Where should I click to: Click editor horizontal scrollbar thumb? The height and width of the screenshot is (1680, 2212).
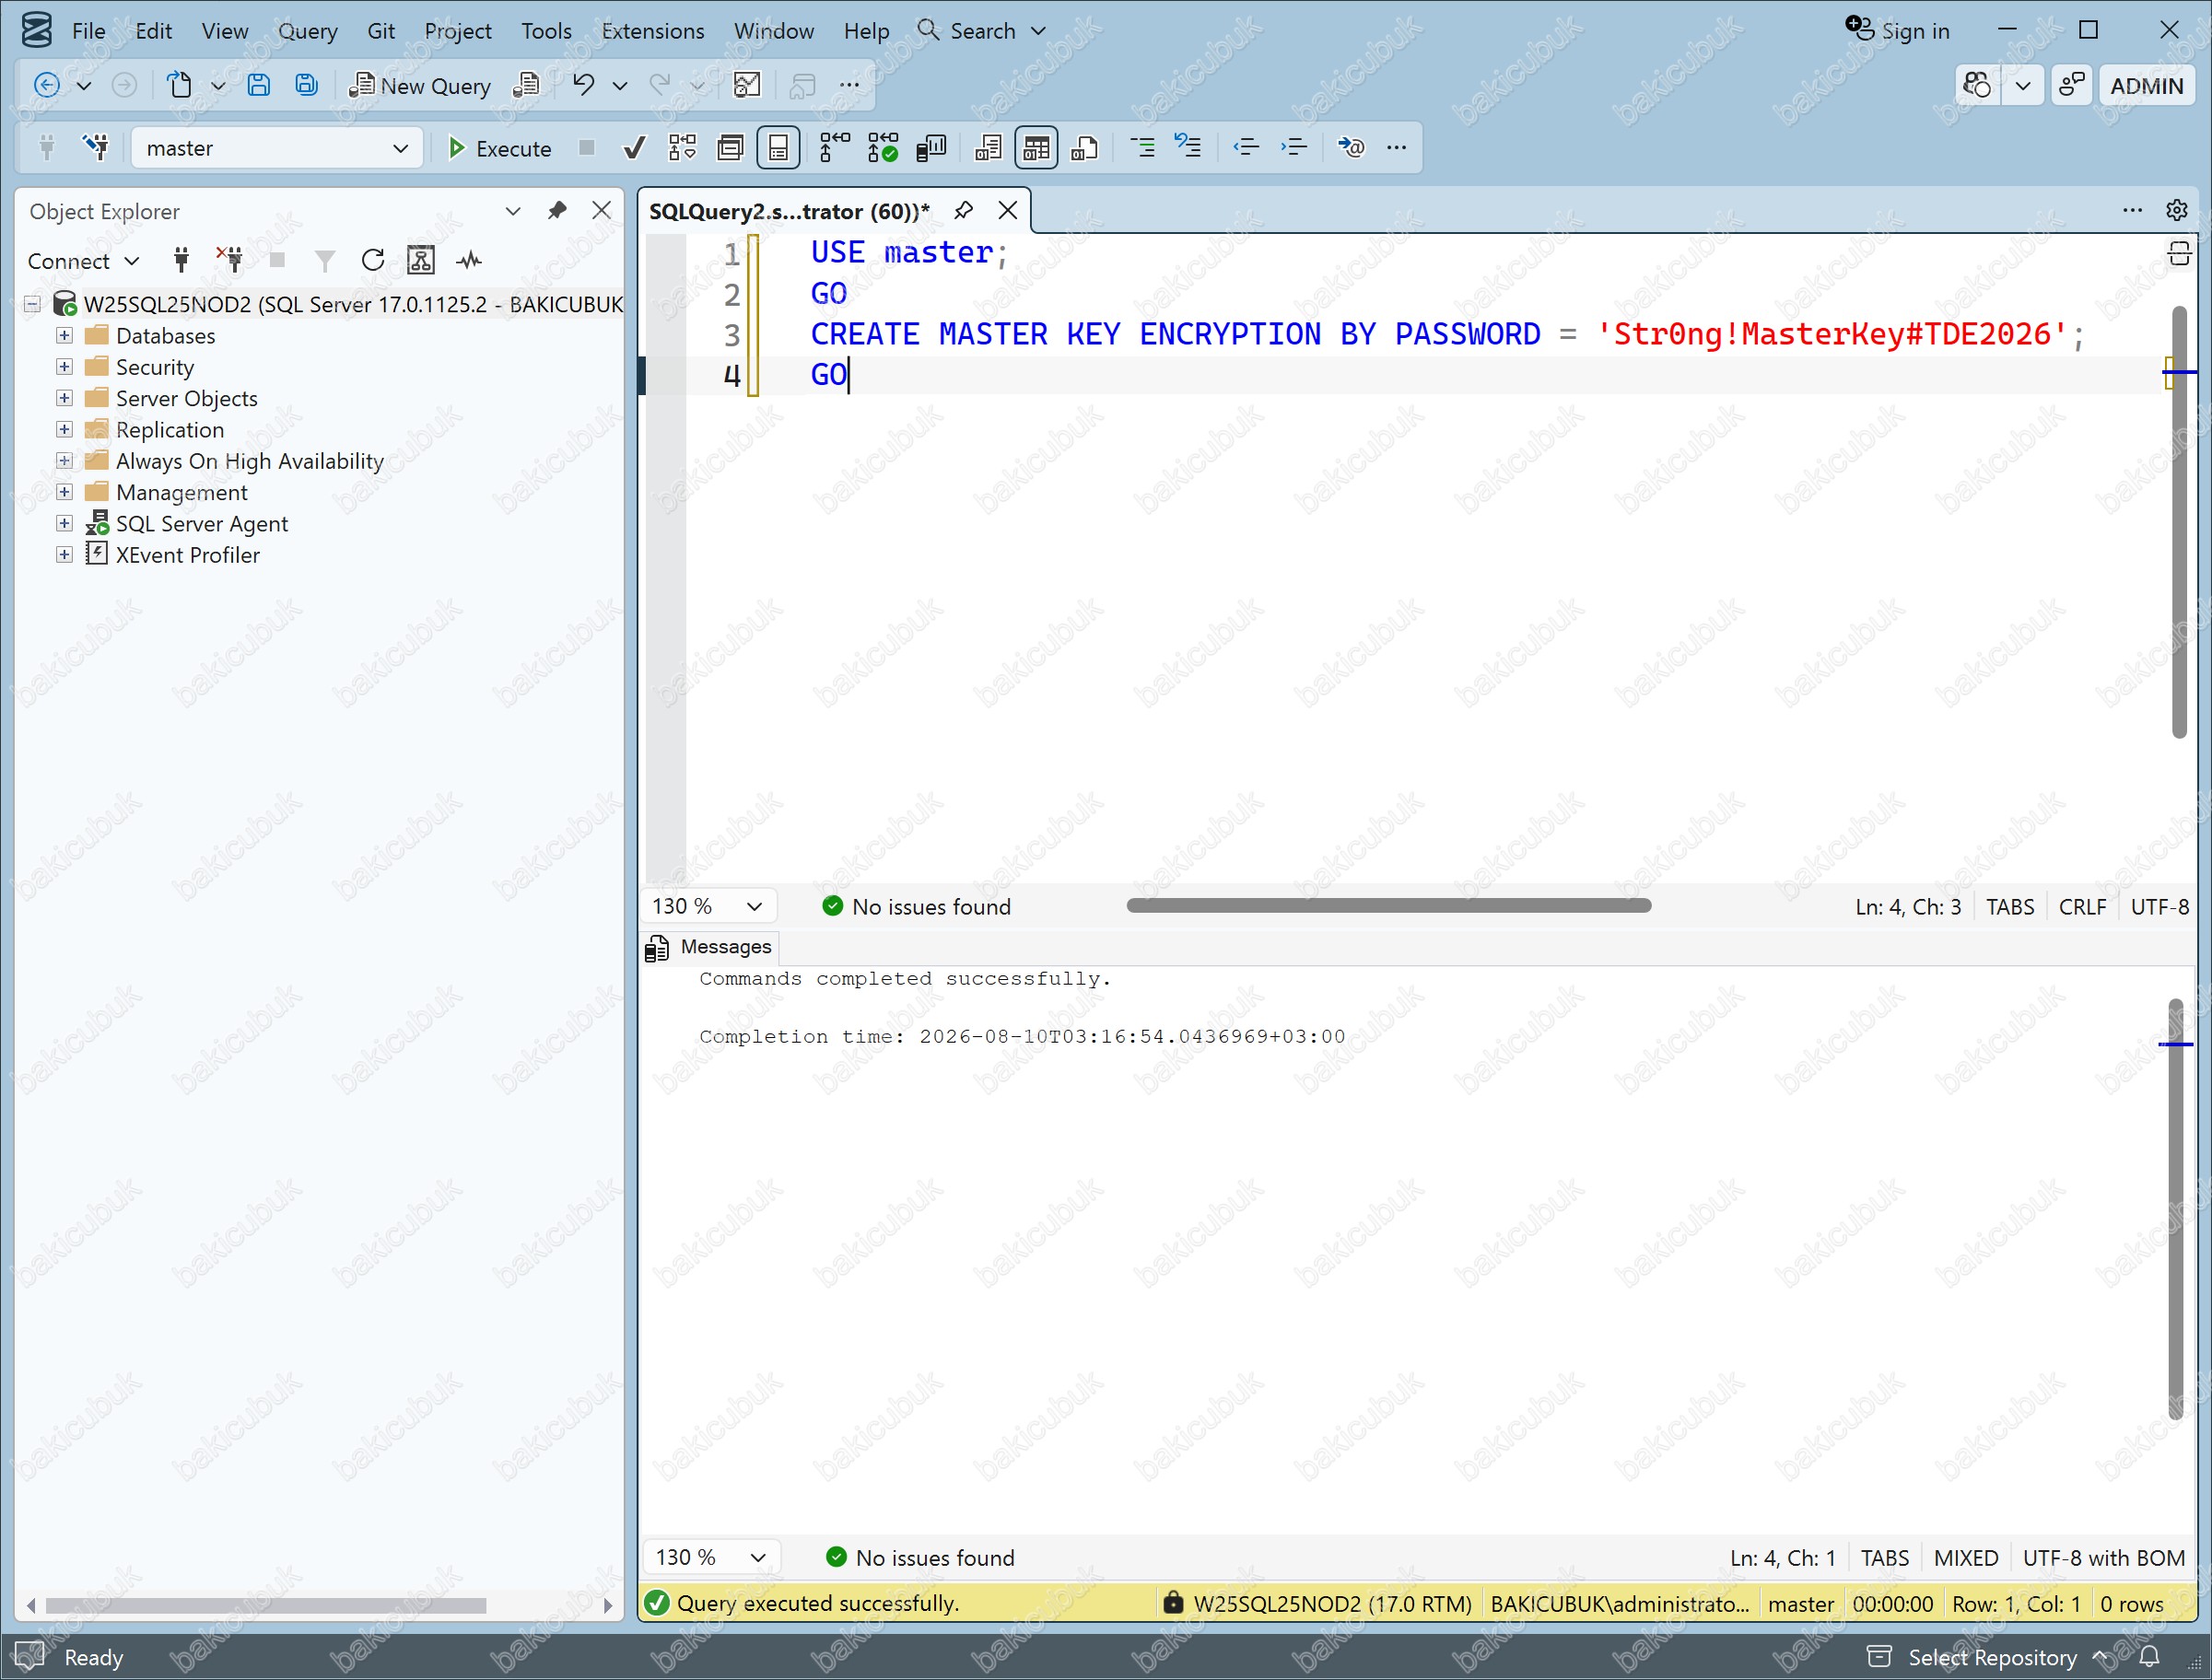point(1388,905)
